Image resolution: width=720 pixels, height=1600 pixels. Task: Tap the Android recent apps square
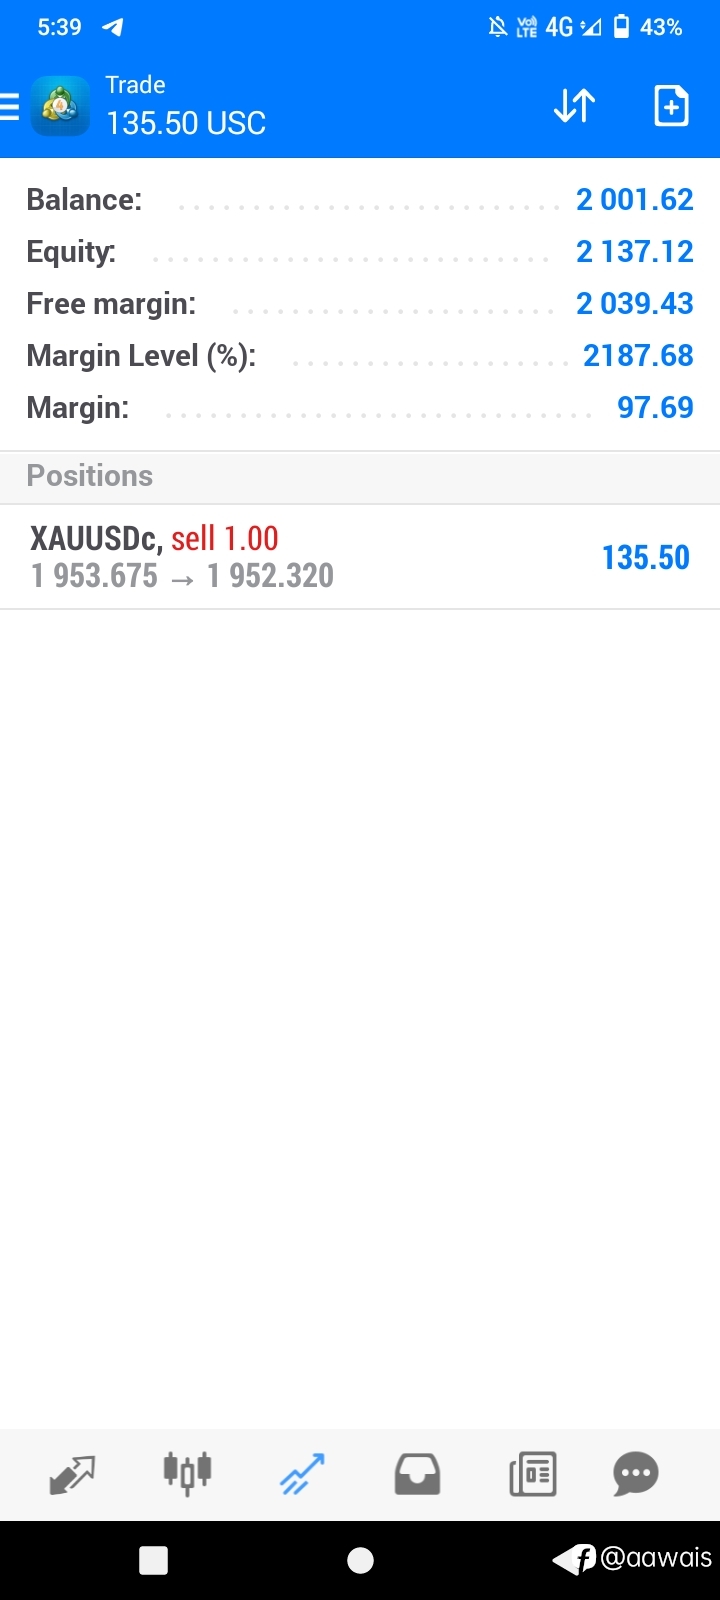click(154, 1560)
